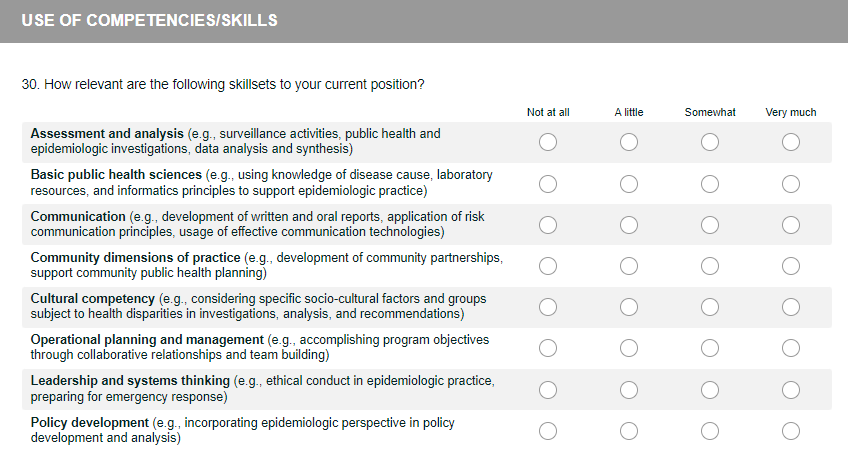This screenshot has height=462, width=848.
Task: Choose 'Somewhat' for Policy development
Action: [710, 431]
